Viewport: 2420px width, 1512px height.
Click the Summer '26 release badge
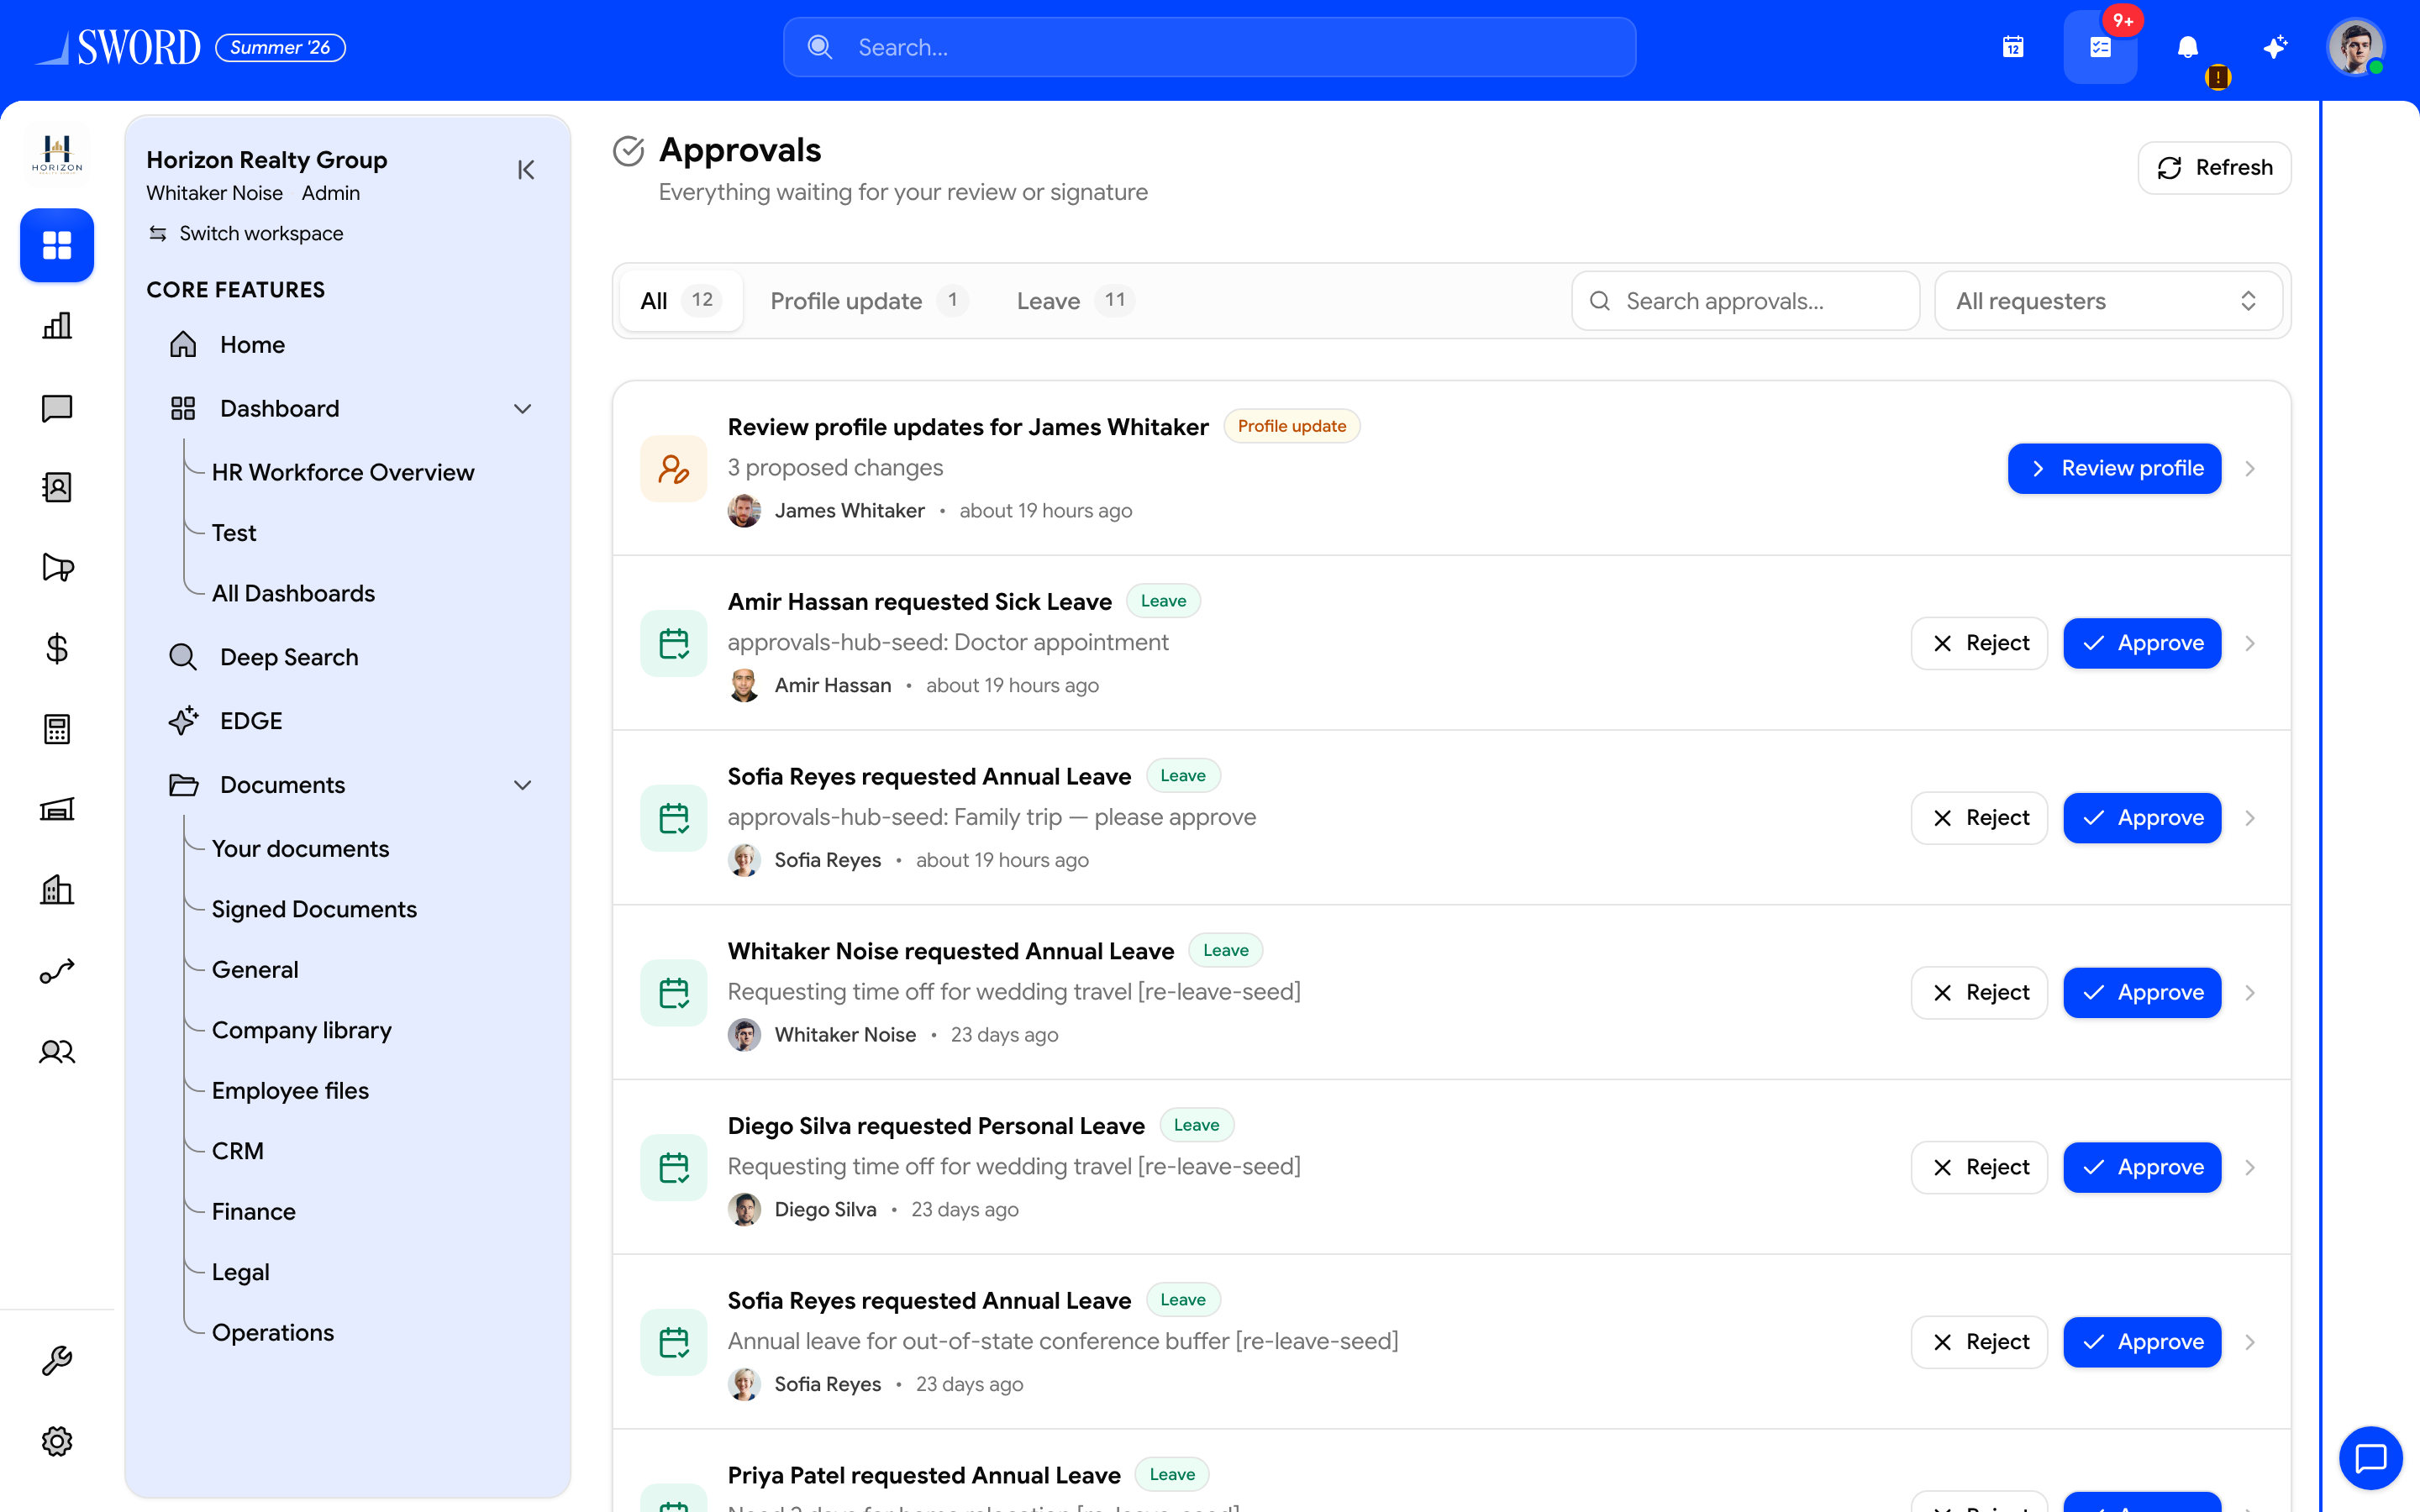click(280, 47)
